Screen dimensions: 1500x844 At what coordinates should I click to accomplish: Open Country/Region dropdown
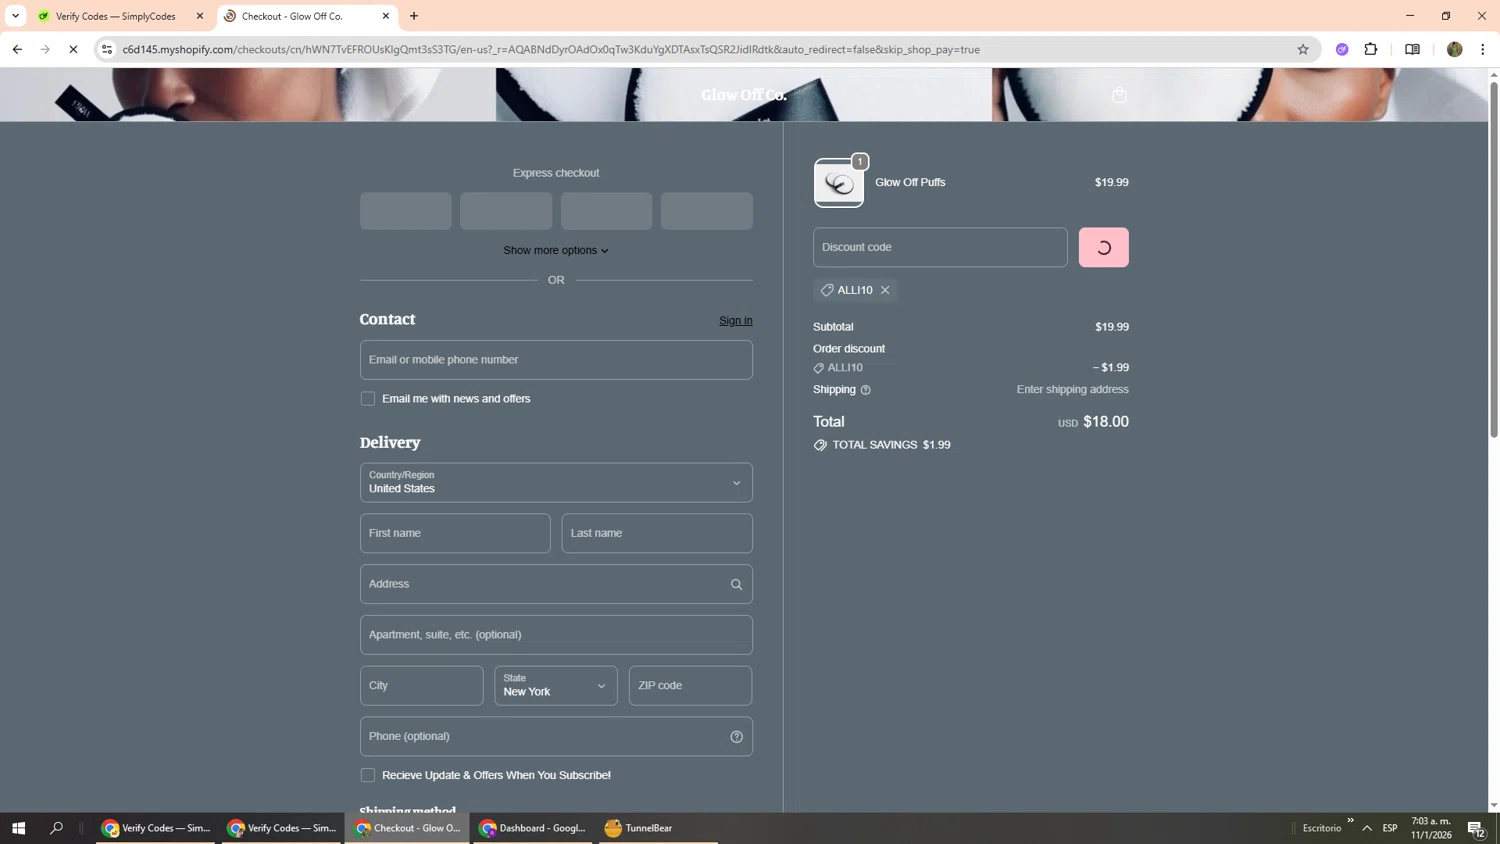tap(556, 483)
